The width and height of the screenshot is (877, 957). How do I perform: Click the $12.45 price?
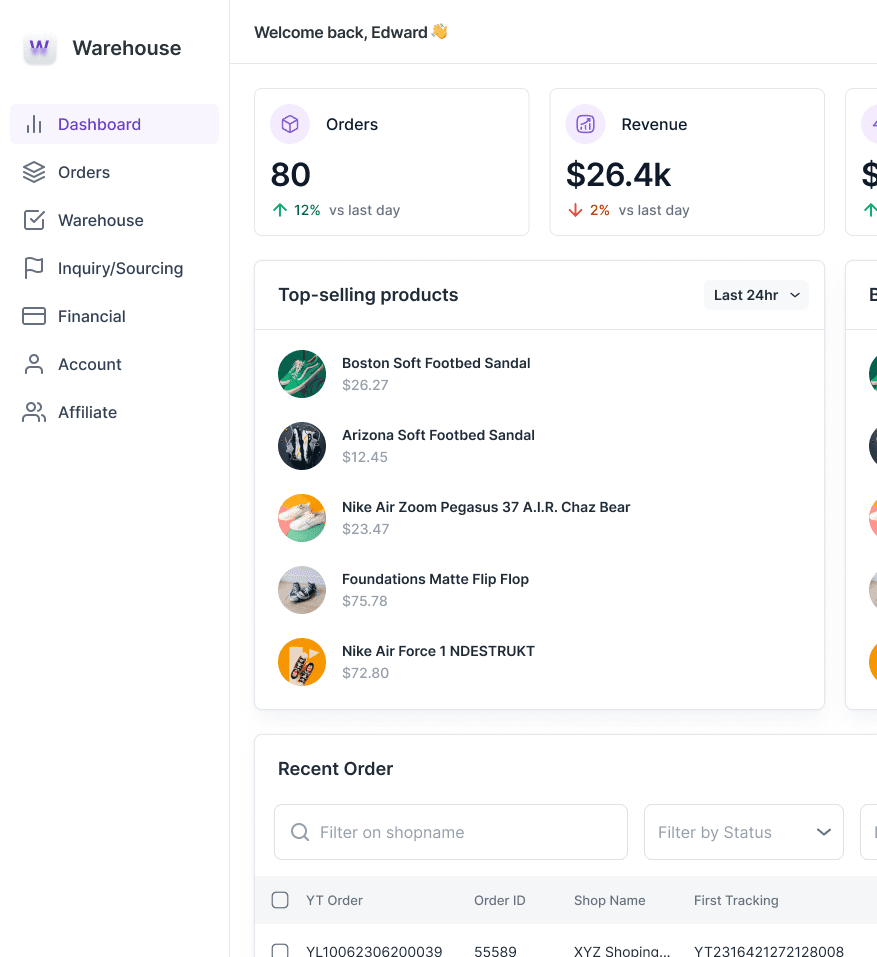365,457
